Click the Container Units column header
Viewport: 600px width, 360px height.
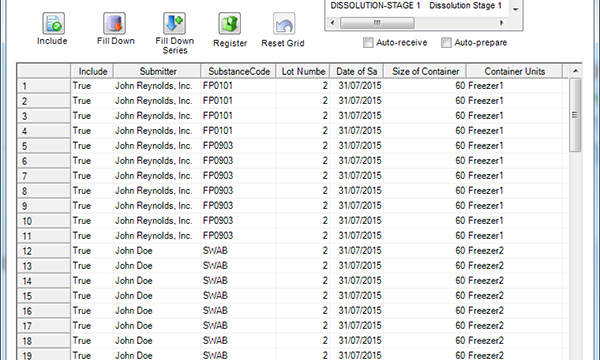(x=515, y=71)
